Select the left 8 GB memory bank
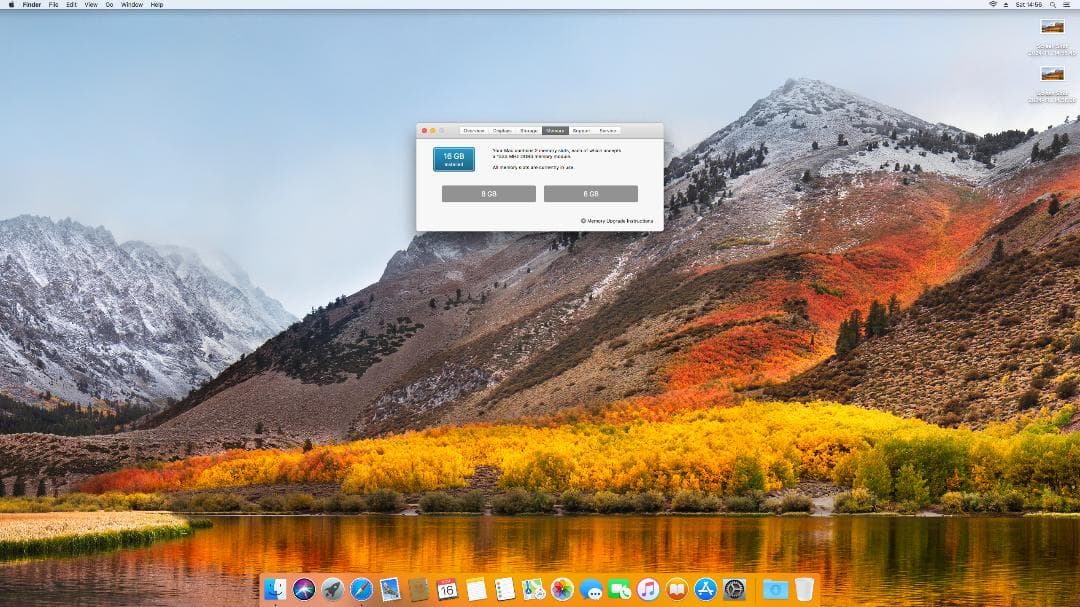The image size is (1080, 607). 489,193
